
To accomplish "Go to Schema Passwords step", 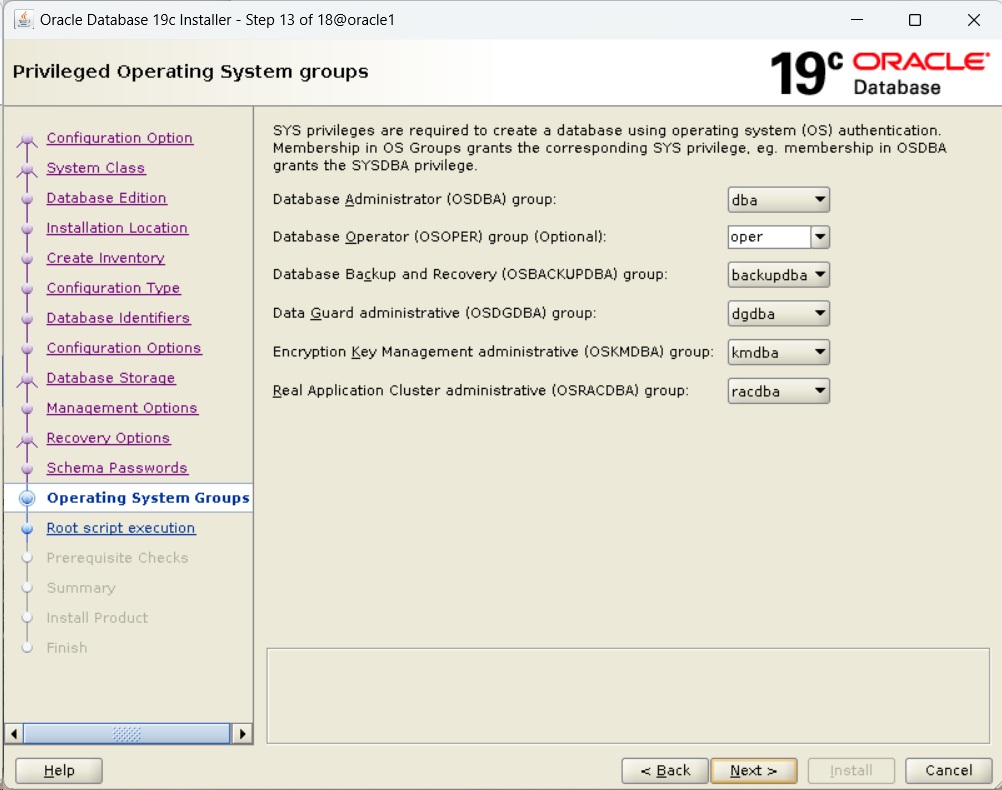I will tap(117, 468).
